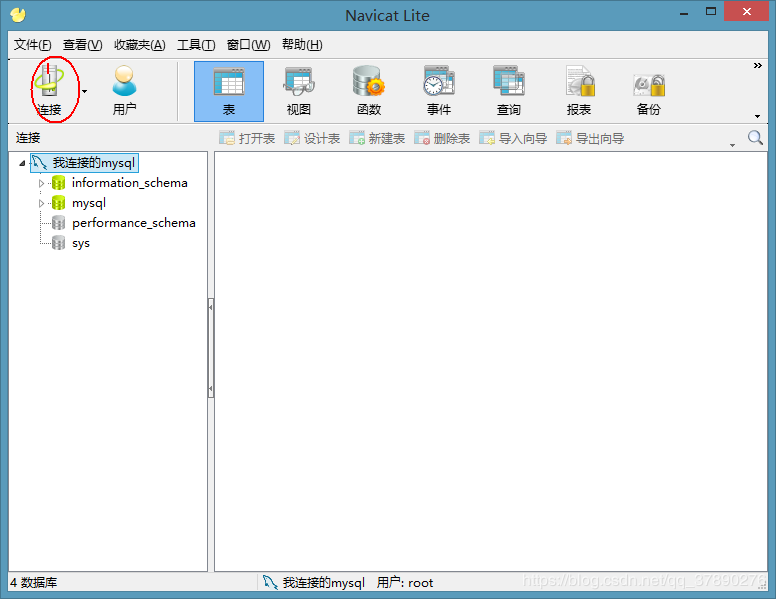
Task: Expand the mysql database node
Action: click(42, 203)
